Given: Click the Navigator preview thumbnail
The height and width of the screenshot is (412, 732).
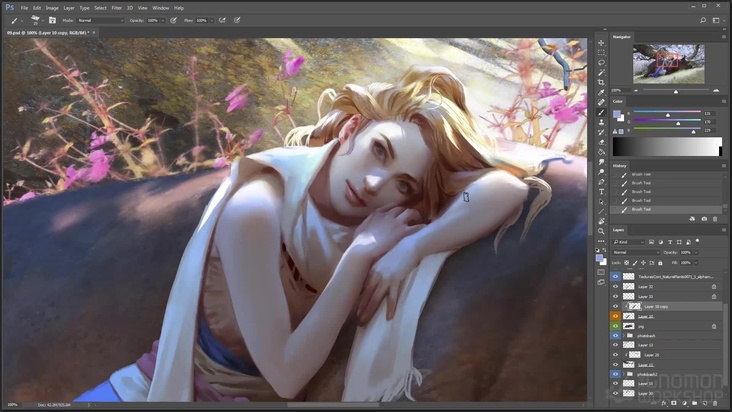Looking at the screenshot, I should click(669, 64).
